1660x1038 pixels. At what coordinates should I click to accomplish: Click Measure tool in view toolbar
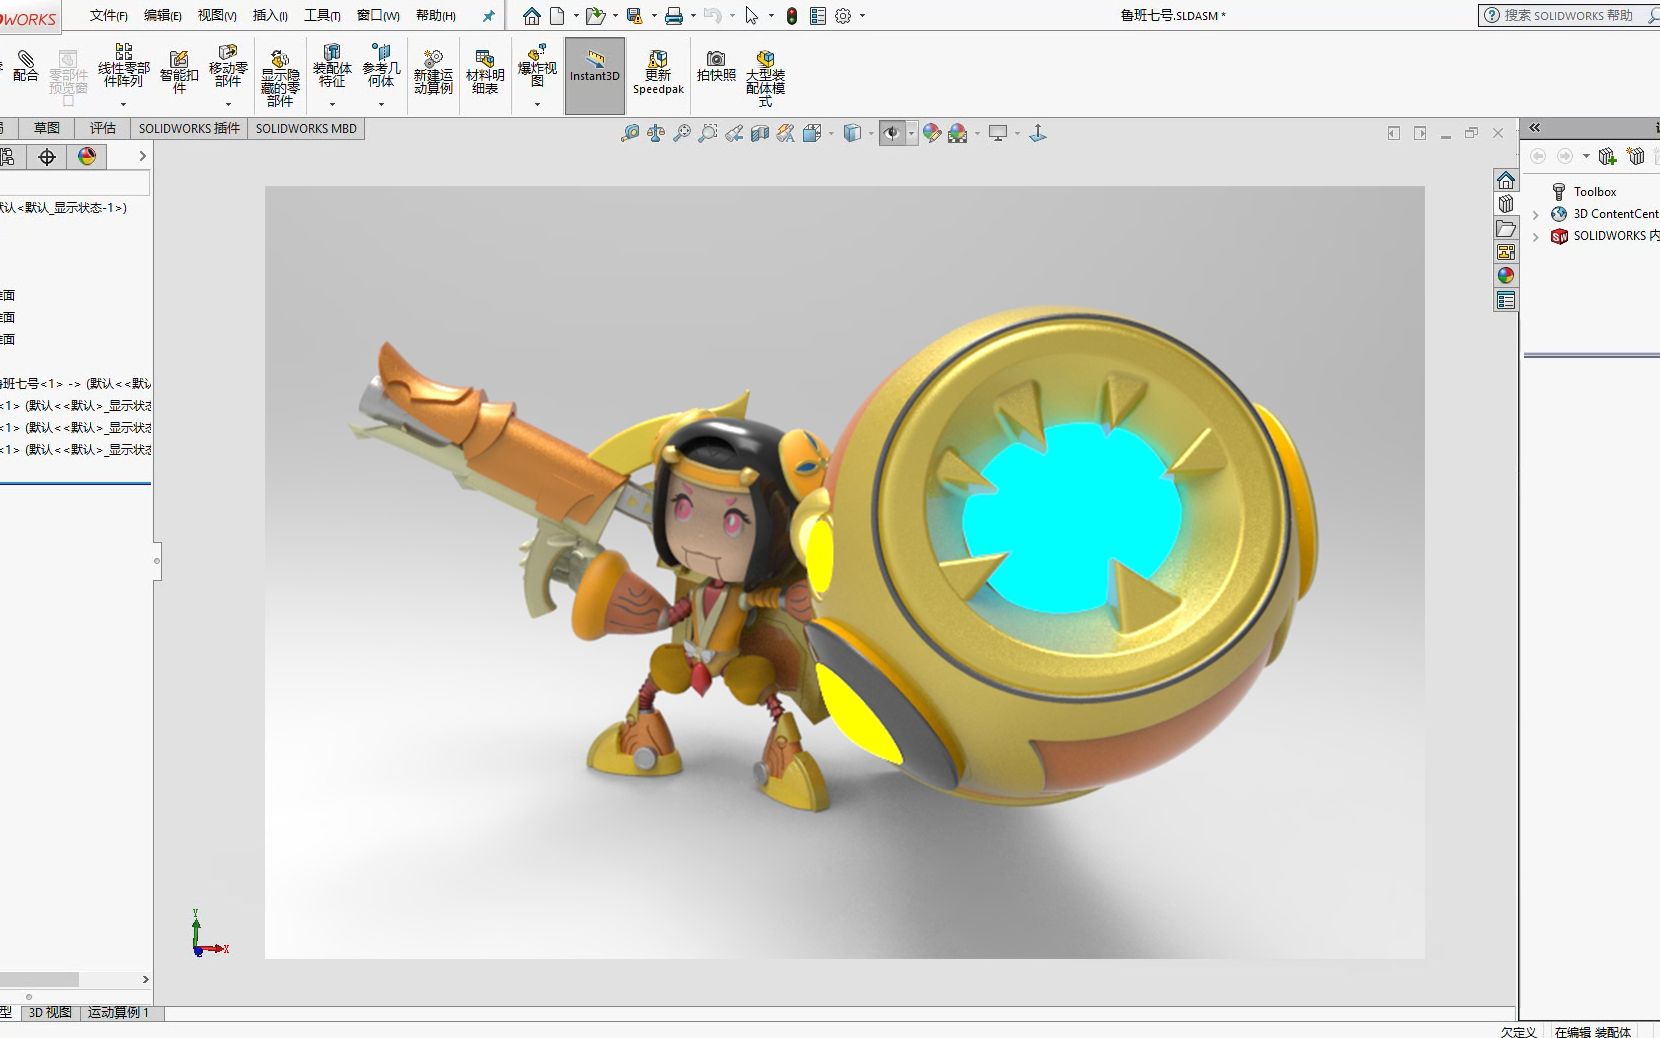coord(630,133)
